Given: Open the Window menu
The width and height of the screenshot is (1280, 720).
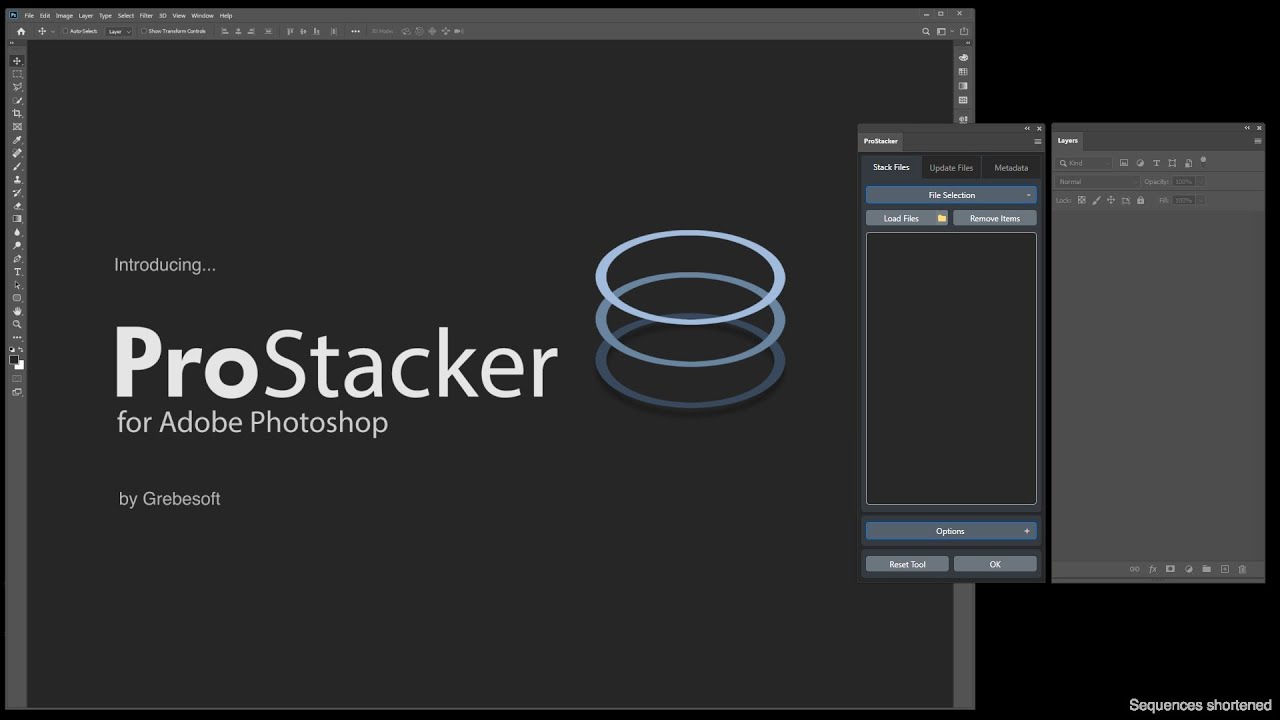Looking at the screenshot, I should click(x=202, y=16).
